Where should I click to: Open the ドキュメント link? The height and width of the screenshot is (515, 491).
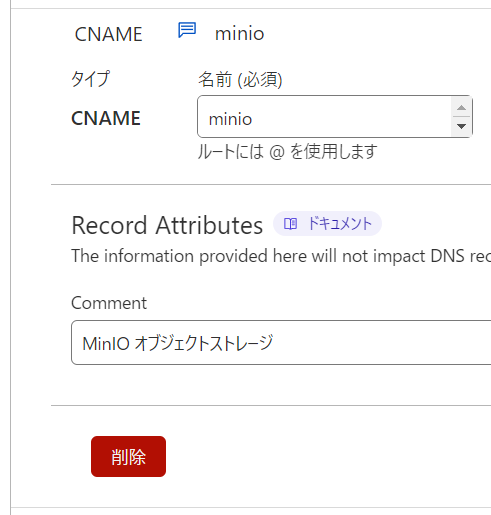327,224
